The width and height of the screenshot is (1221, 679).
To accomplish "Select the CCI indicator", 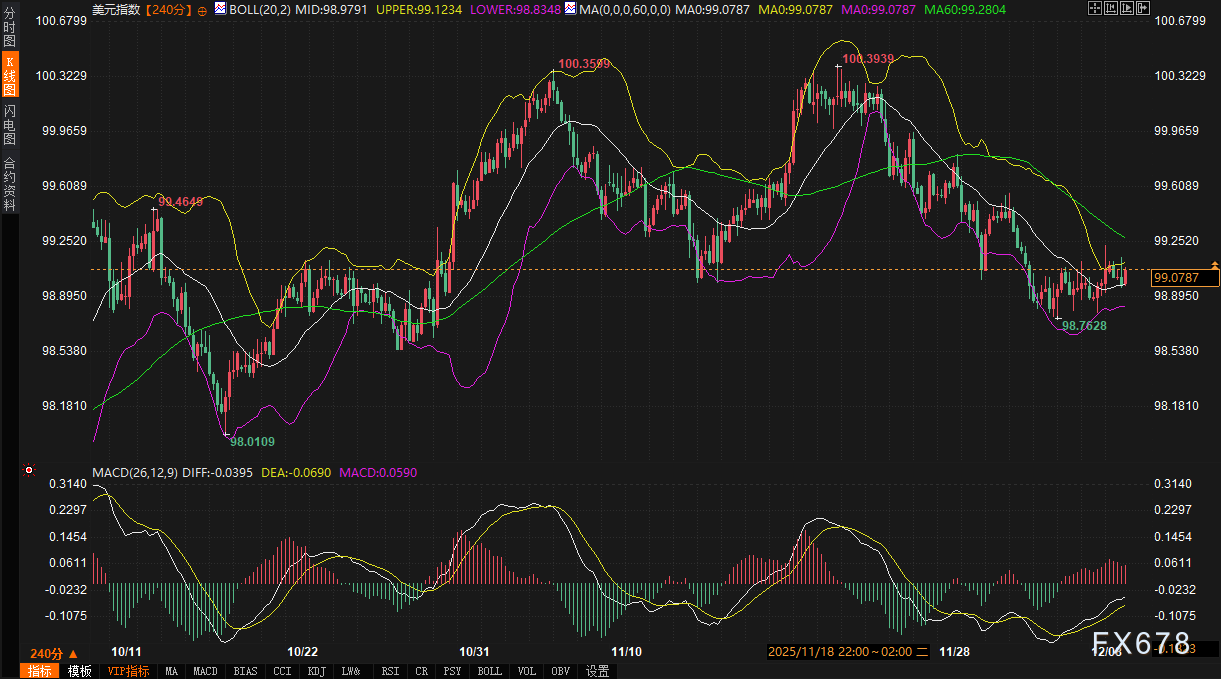I will pos(282,671).
